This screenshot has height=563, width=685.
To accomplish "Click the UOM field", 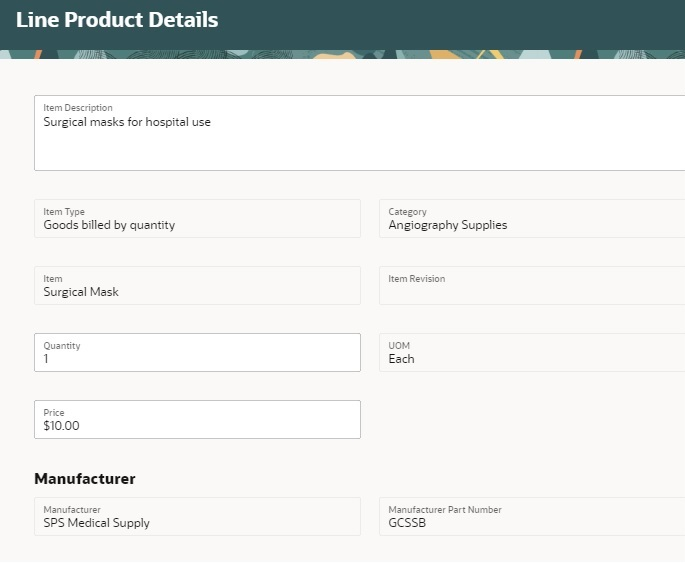I will click(532, 352).
